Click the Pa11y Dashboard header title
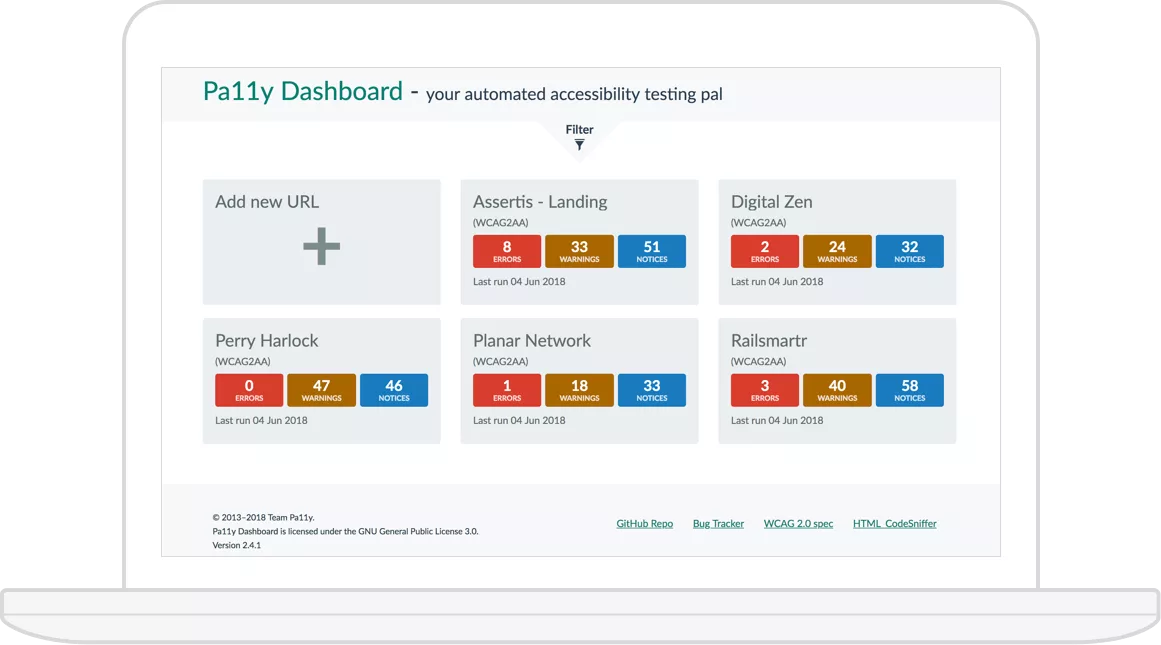 coord(302,92)
